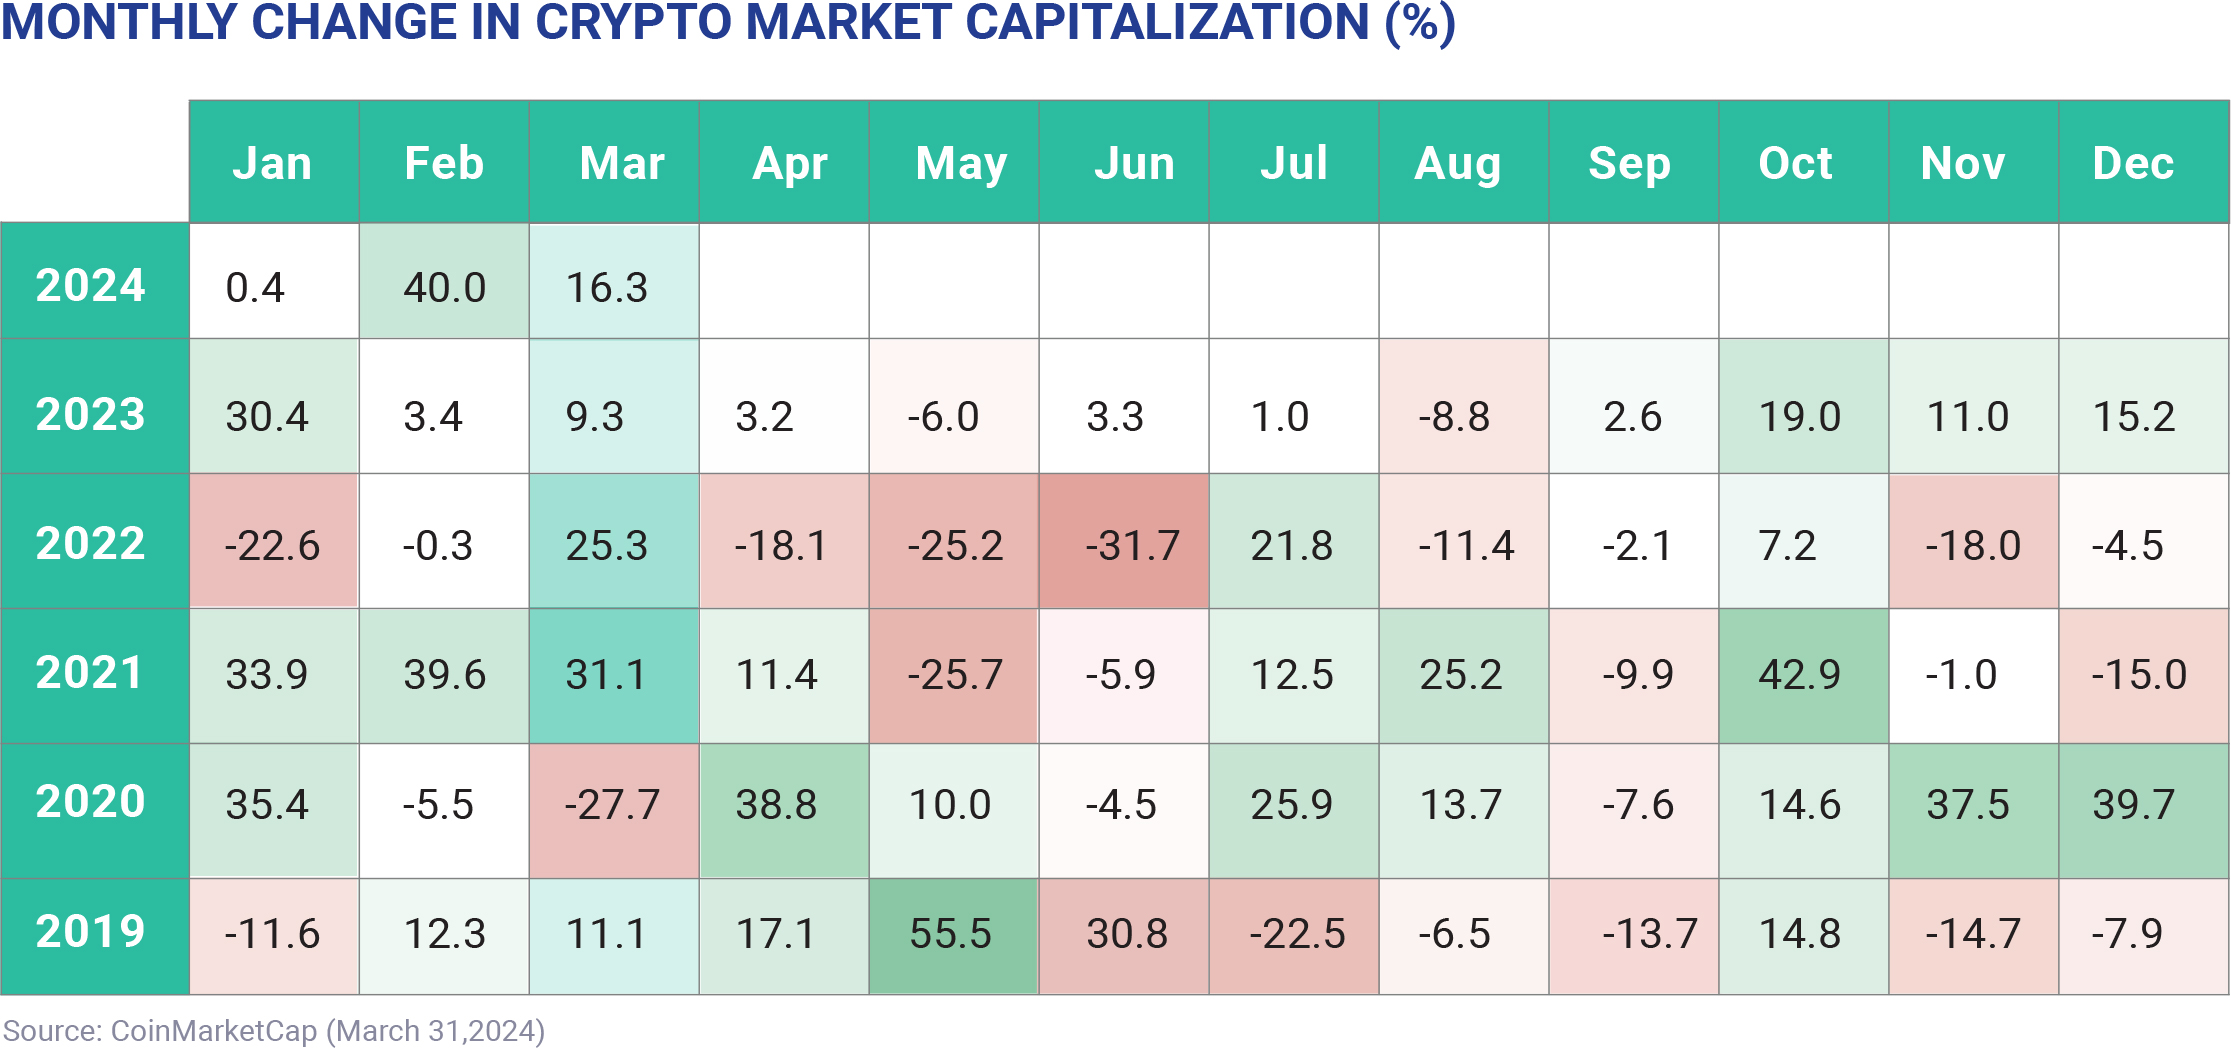2231x1048 pixels.
Task: Click the 30.4 cell for Jan 2023
Action: pyautogui.click(x=267, y=417)
